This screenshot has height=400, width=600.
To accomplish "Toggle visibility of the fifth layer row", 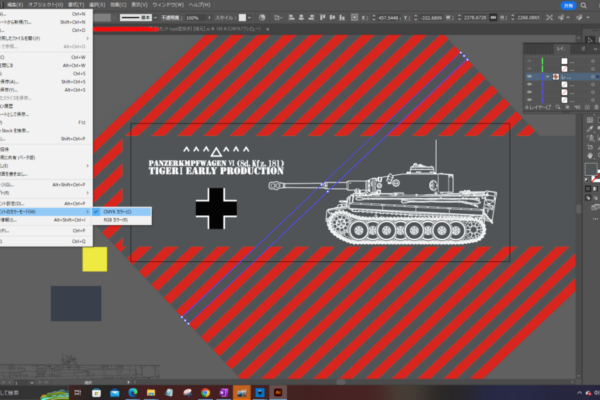I will (x=529, y=92).
